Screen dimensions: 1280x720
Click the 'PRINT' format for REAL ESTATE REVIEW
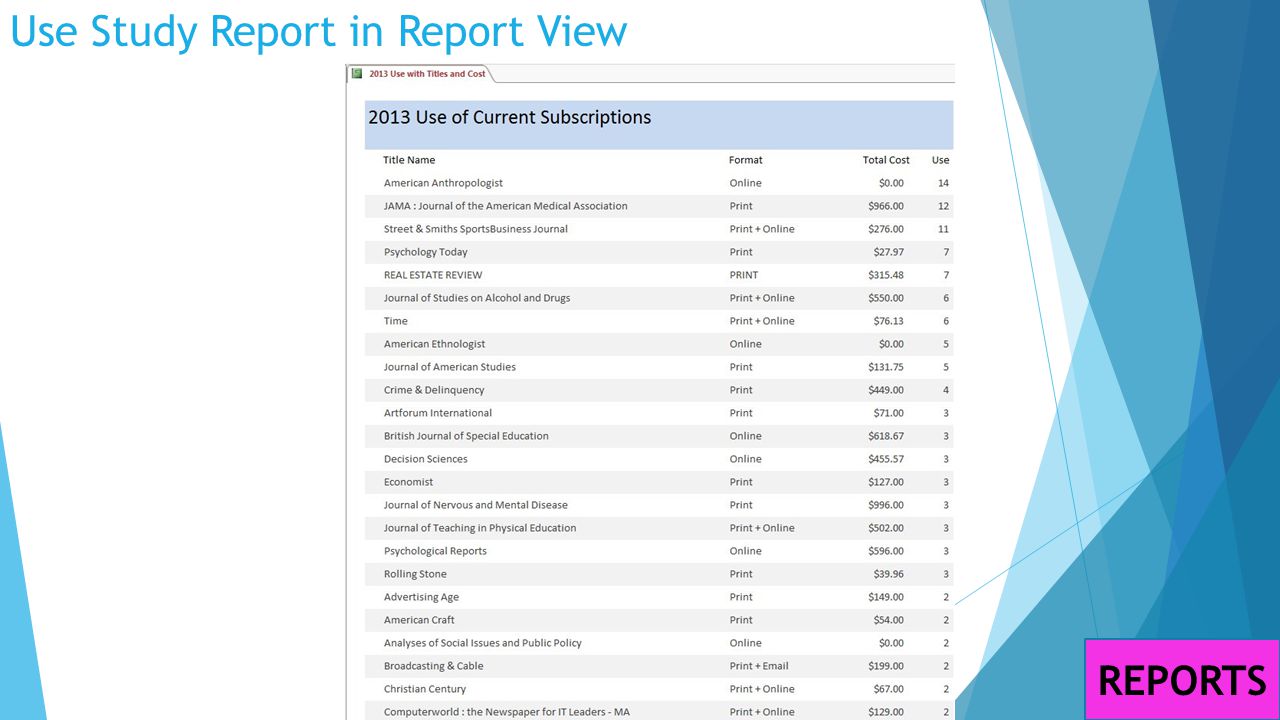744,275
